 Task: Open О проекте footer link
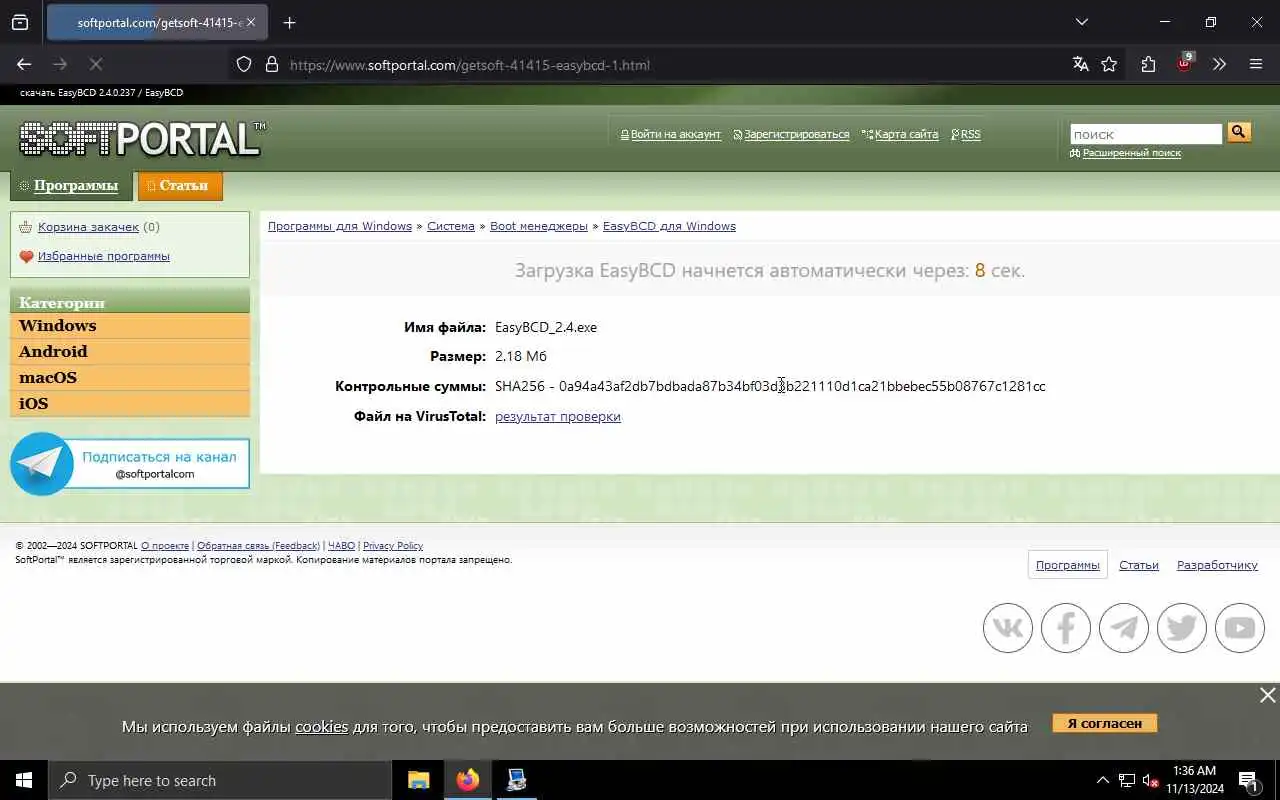165,546
